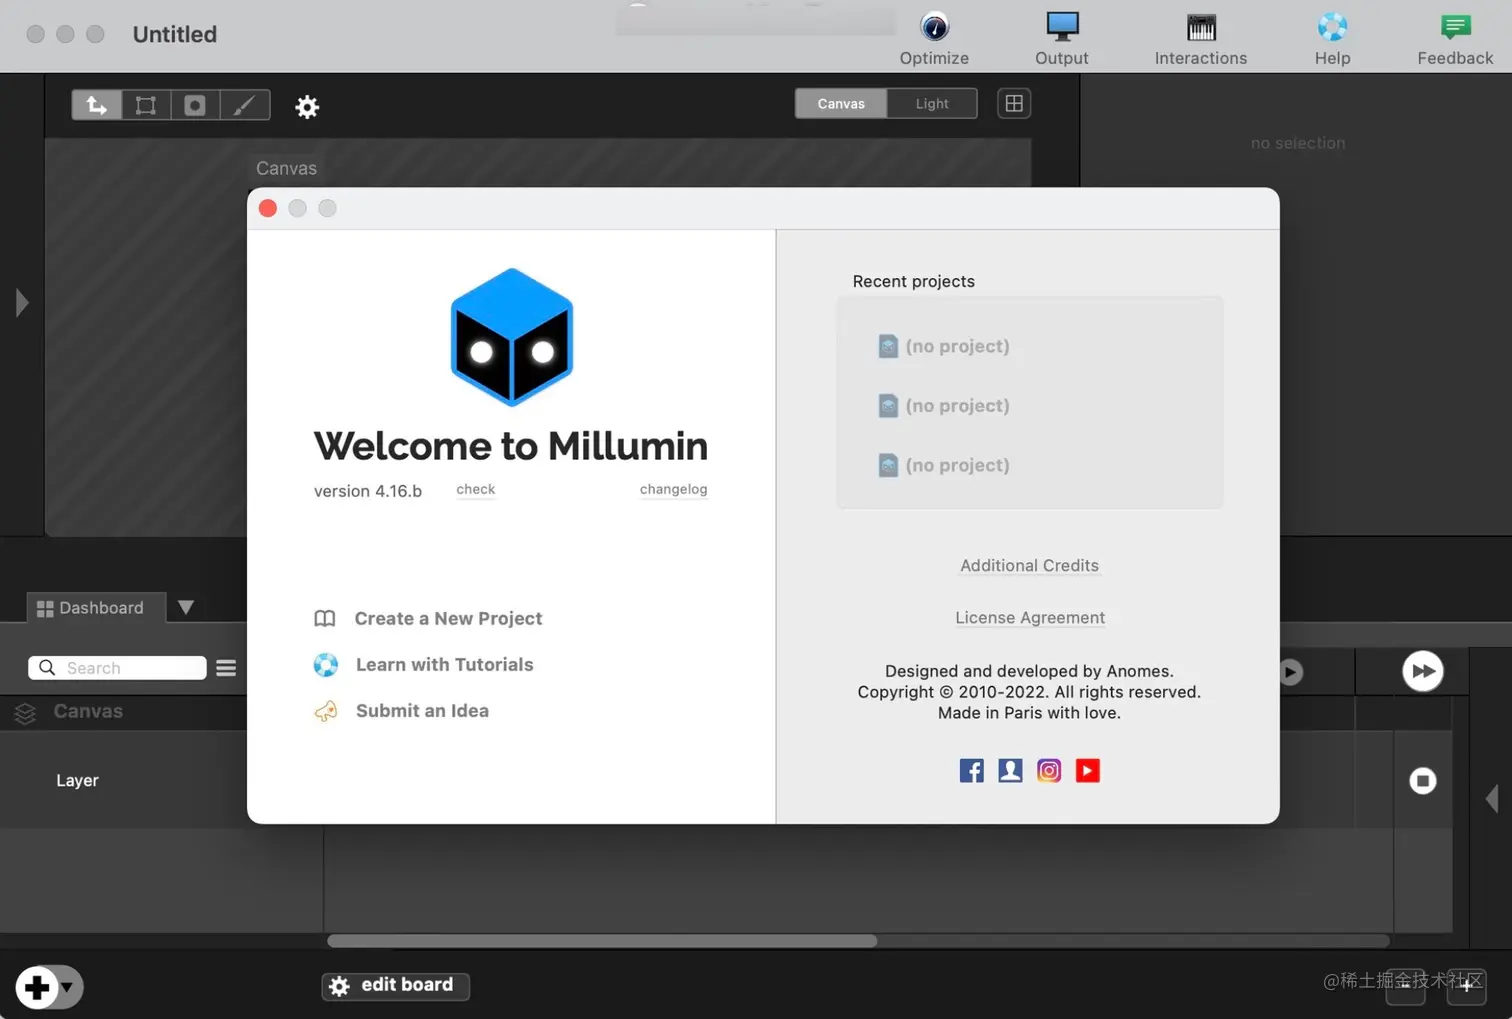Image resolution: width=1512 pixels, height=1019 pixels.
Task: Open Additional Credits link
Action: [1029, 566]
